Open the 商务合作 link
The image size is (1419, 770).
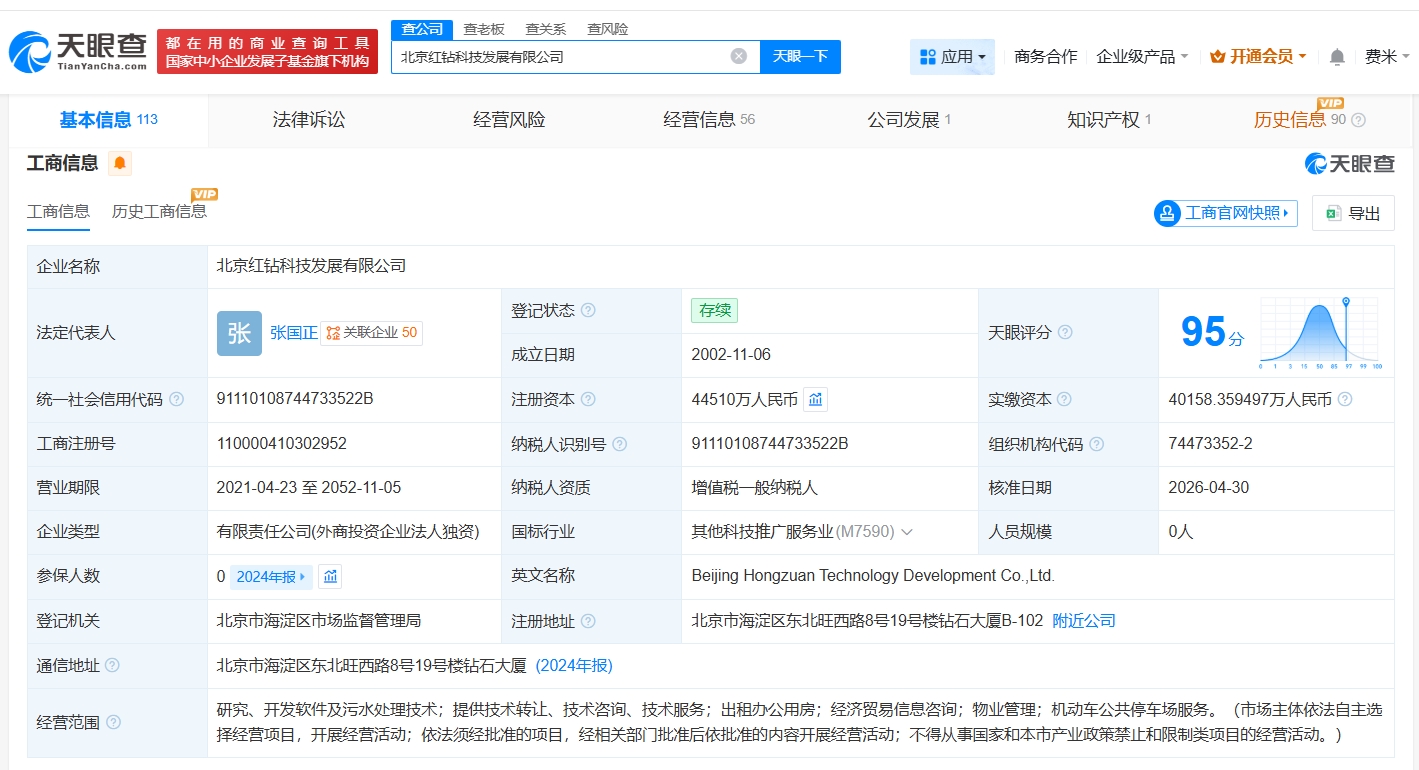1046,57
